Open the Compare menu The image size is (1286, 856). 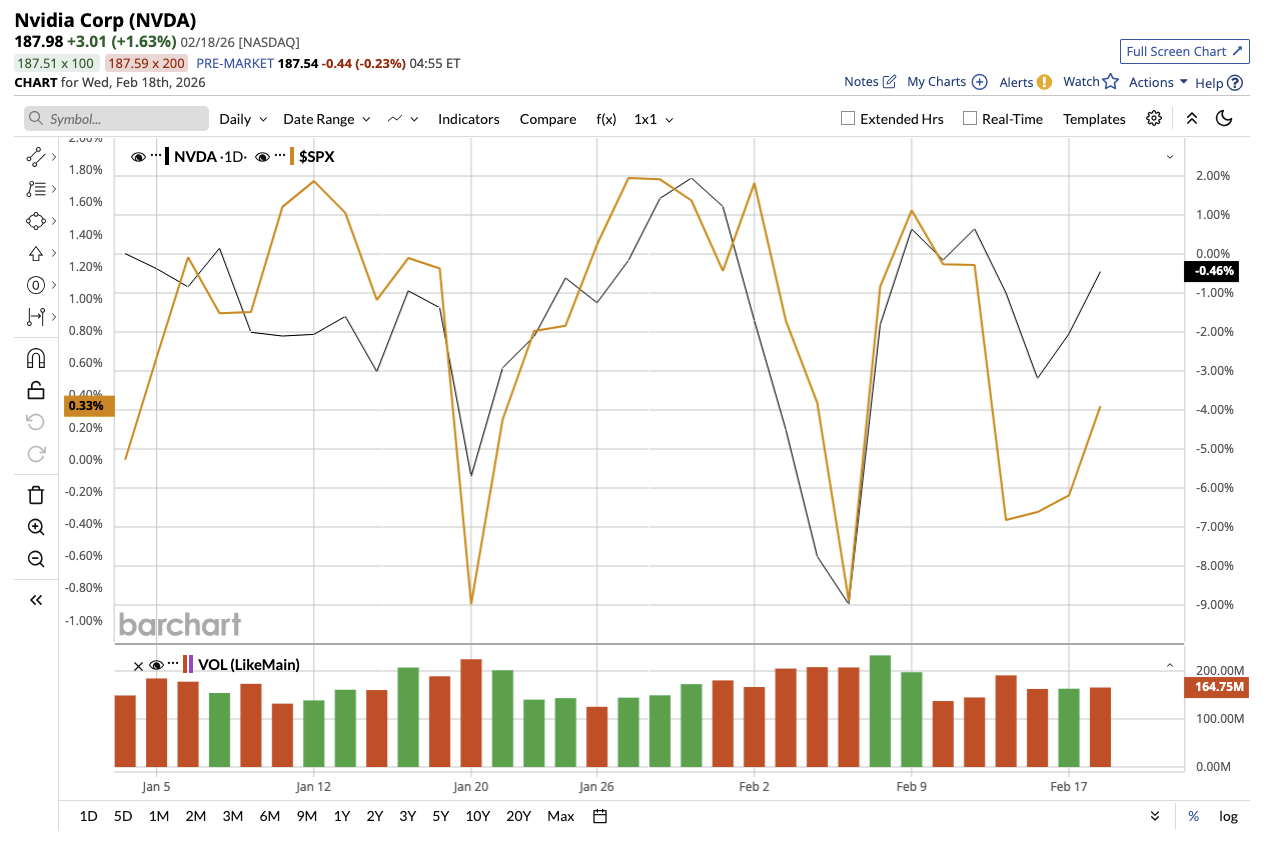(548, 119)
